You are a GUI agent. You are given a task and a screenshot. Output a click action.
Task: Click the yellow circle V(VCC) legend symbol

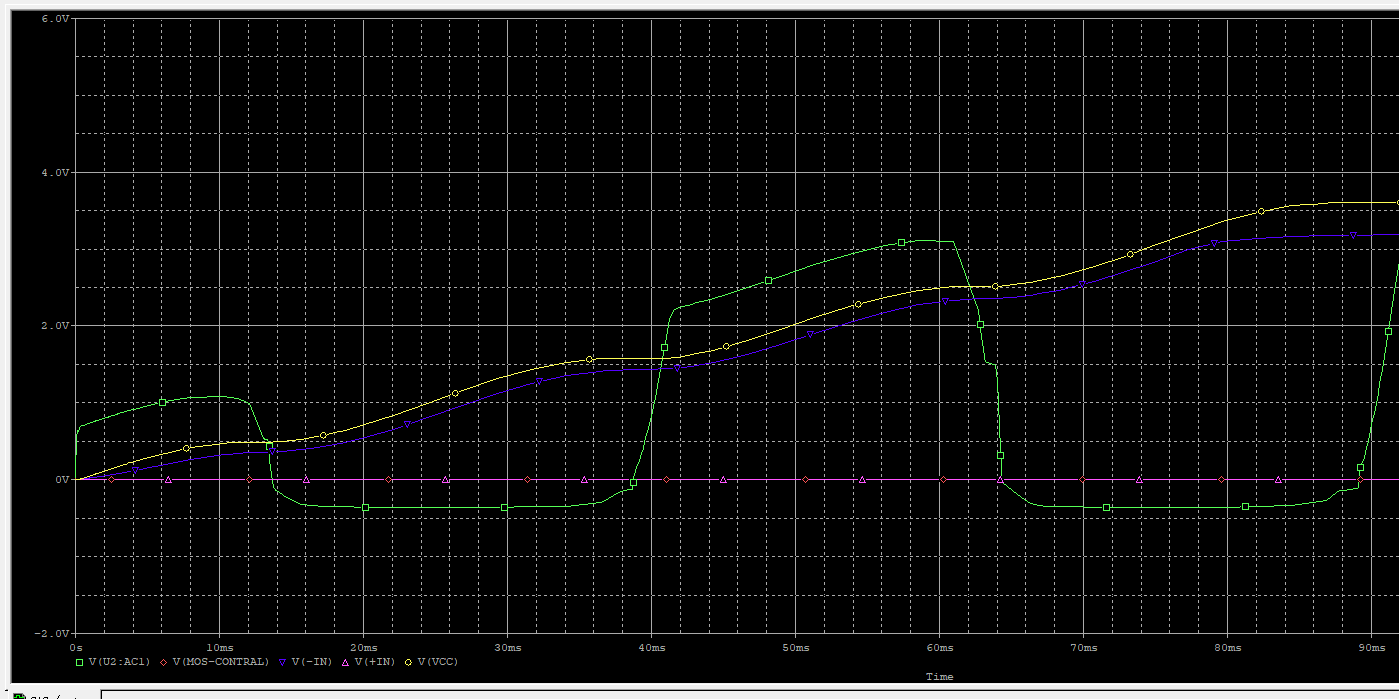click(409, 662)
